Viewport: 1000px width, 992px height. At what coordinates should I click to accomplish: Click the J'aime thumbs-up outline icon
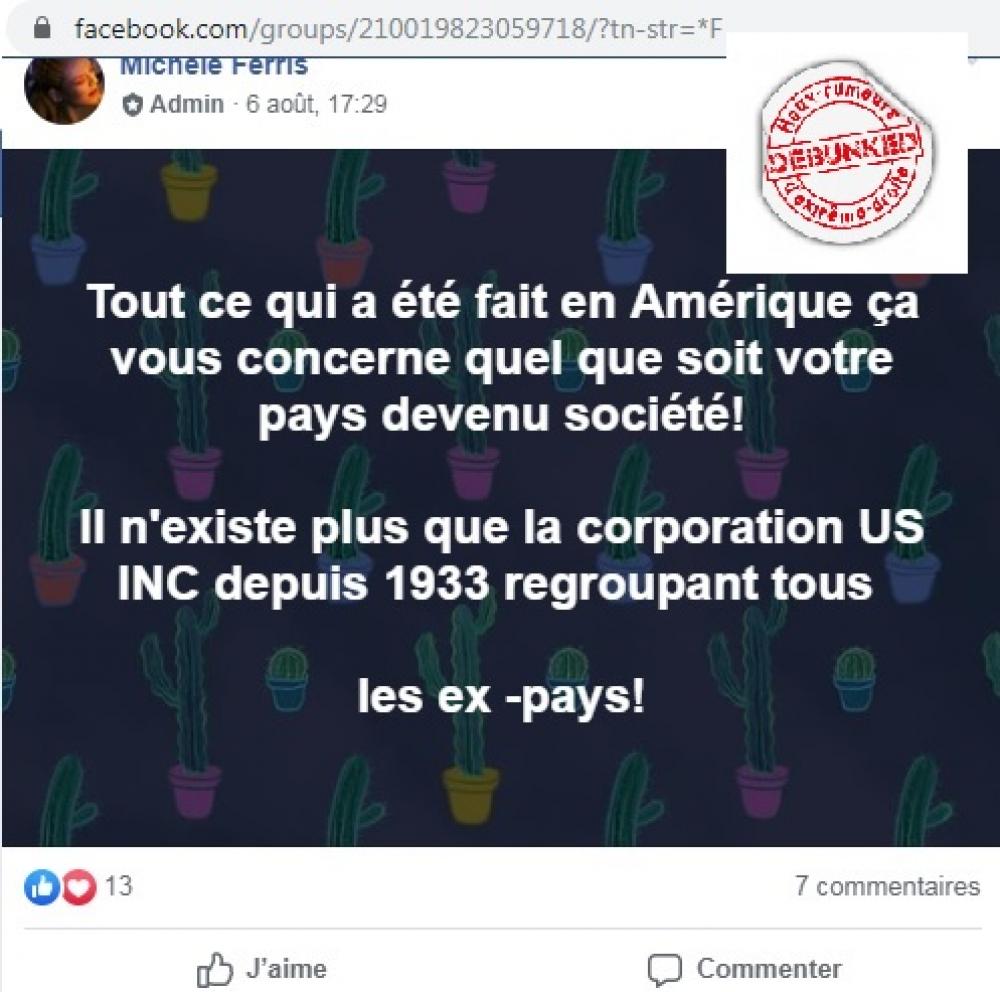tap(214, 969)
